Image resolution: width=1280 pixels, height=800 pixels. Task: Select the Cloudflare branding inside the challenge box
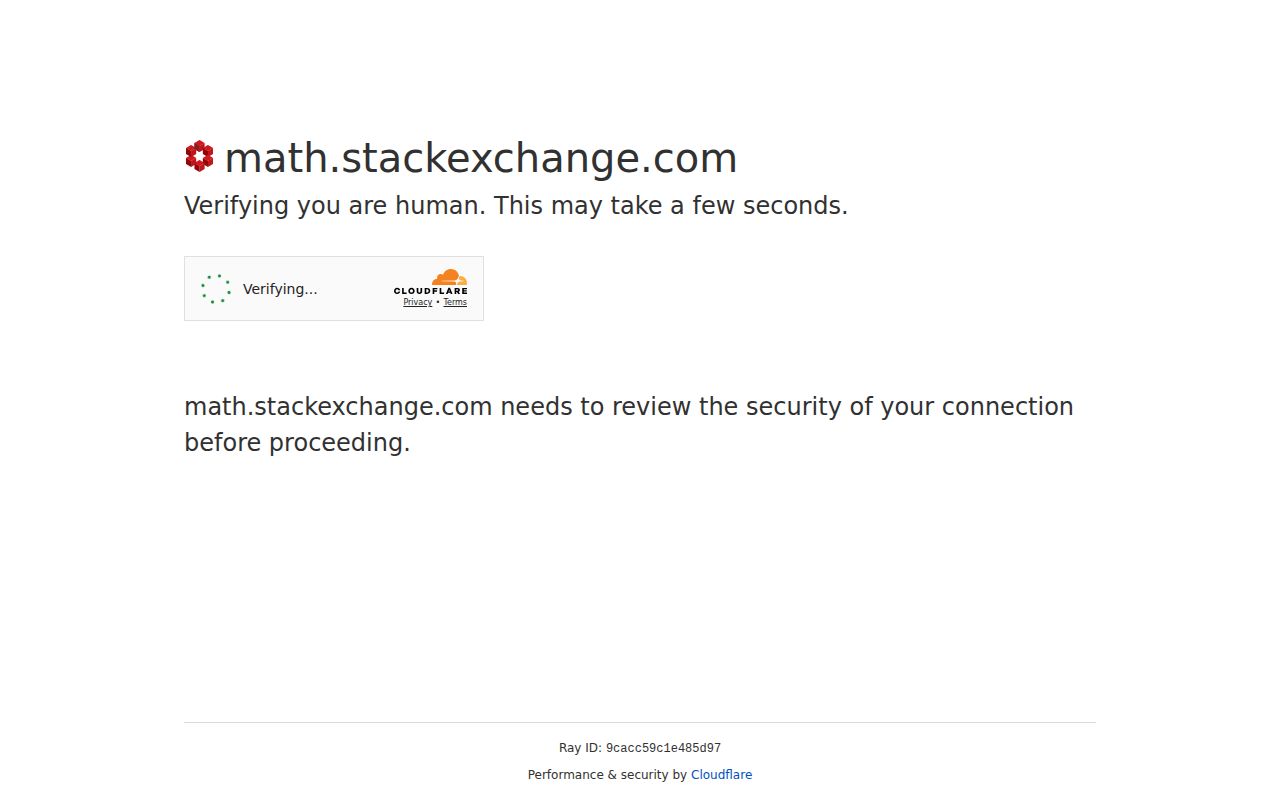click(432, 288)
